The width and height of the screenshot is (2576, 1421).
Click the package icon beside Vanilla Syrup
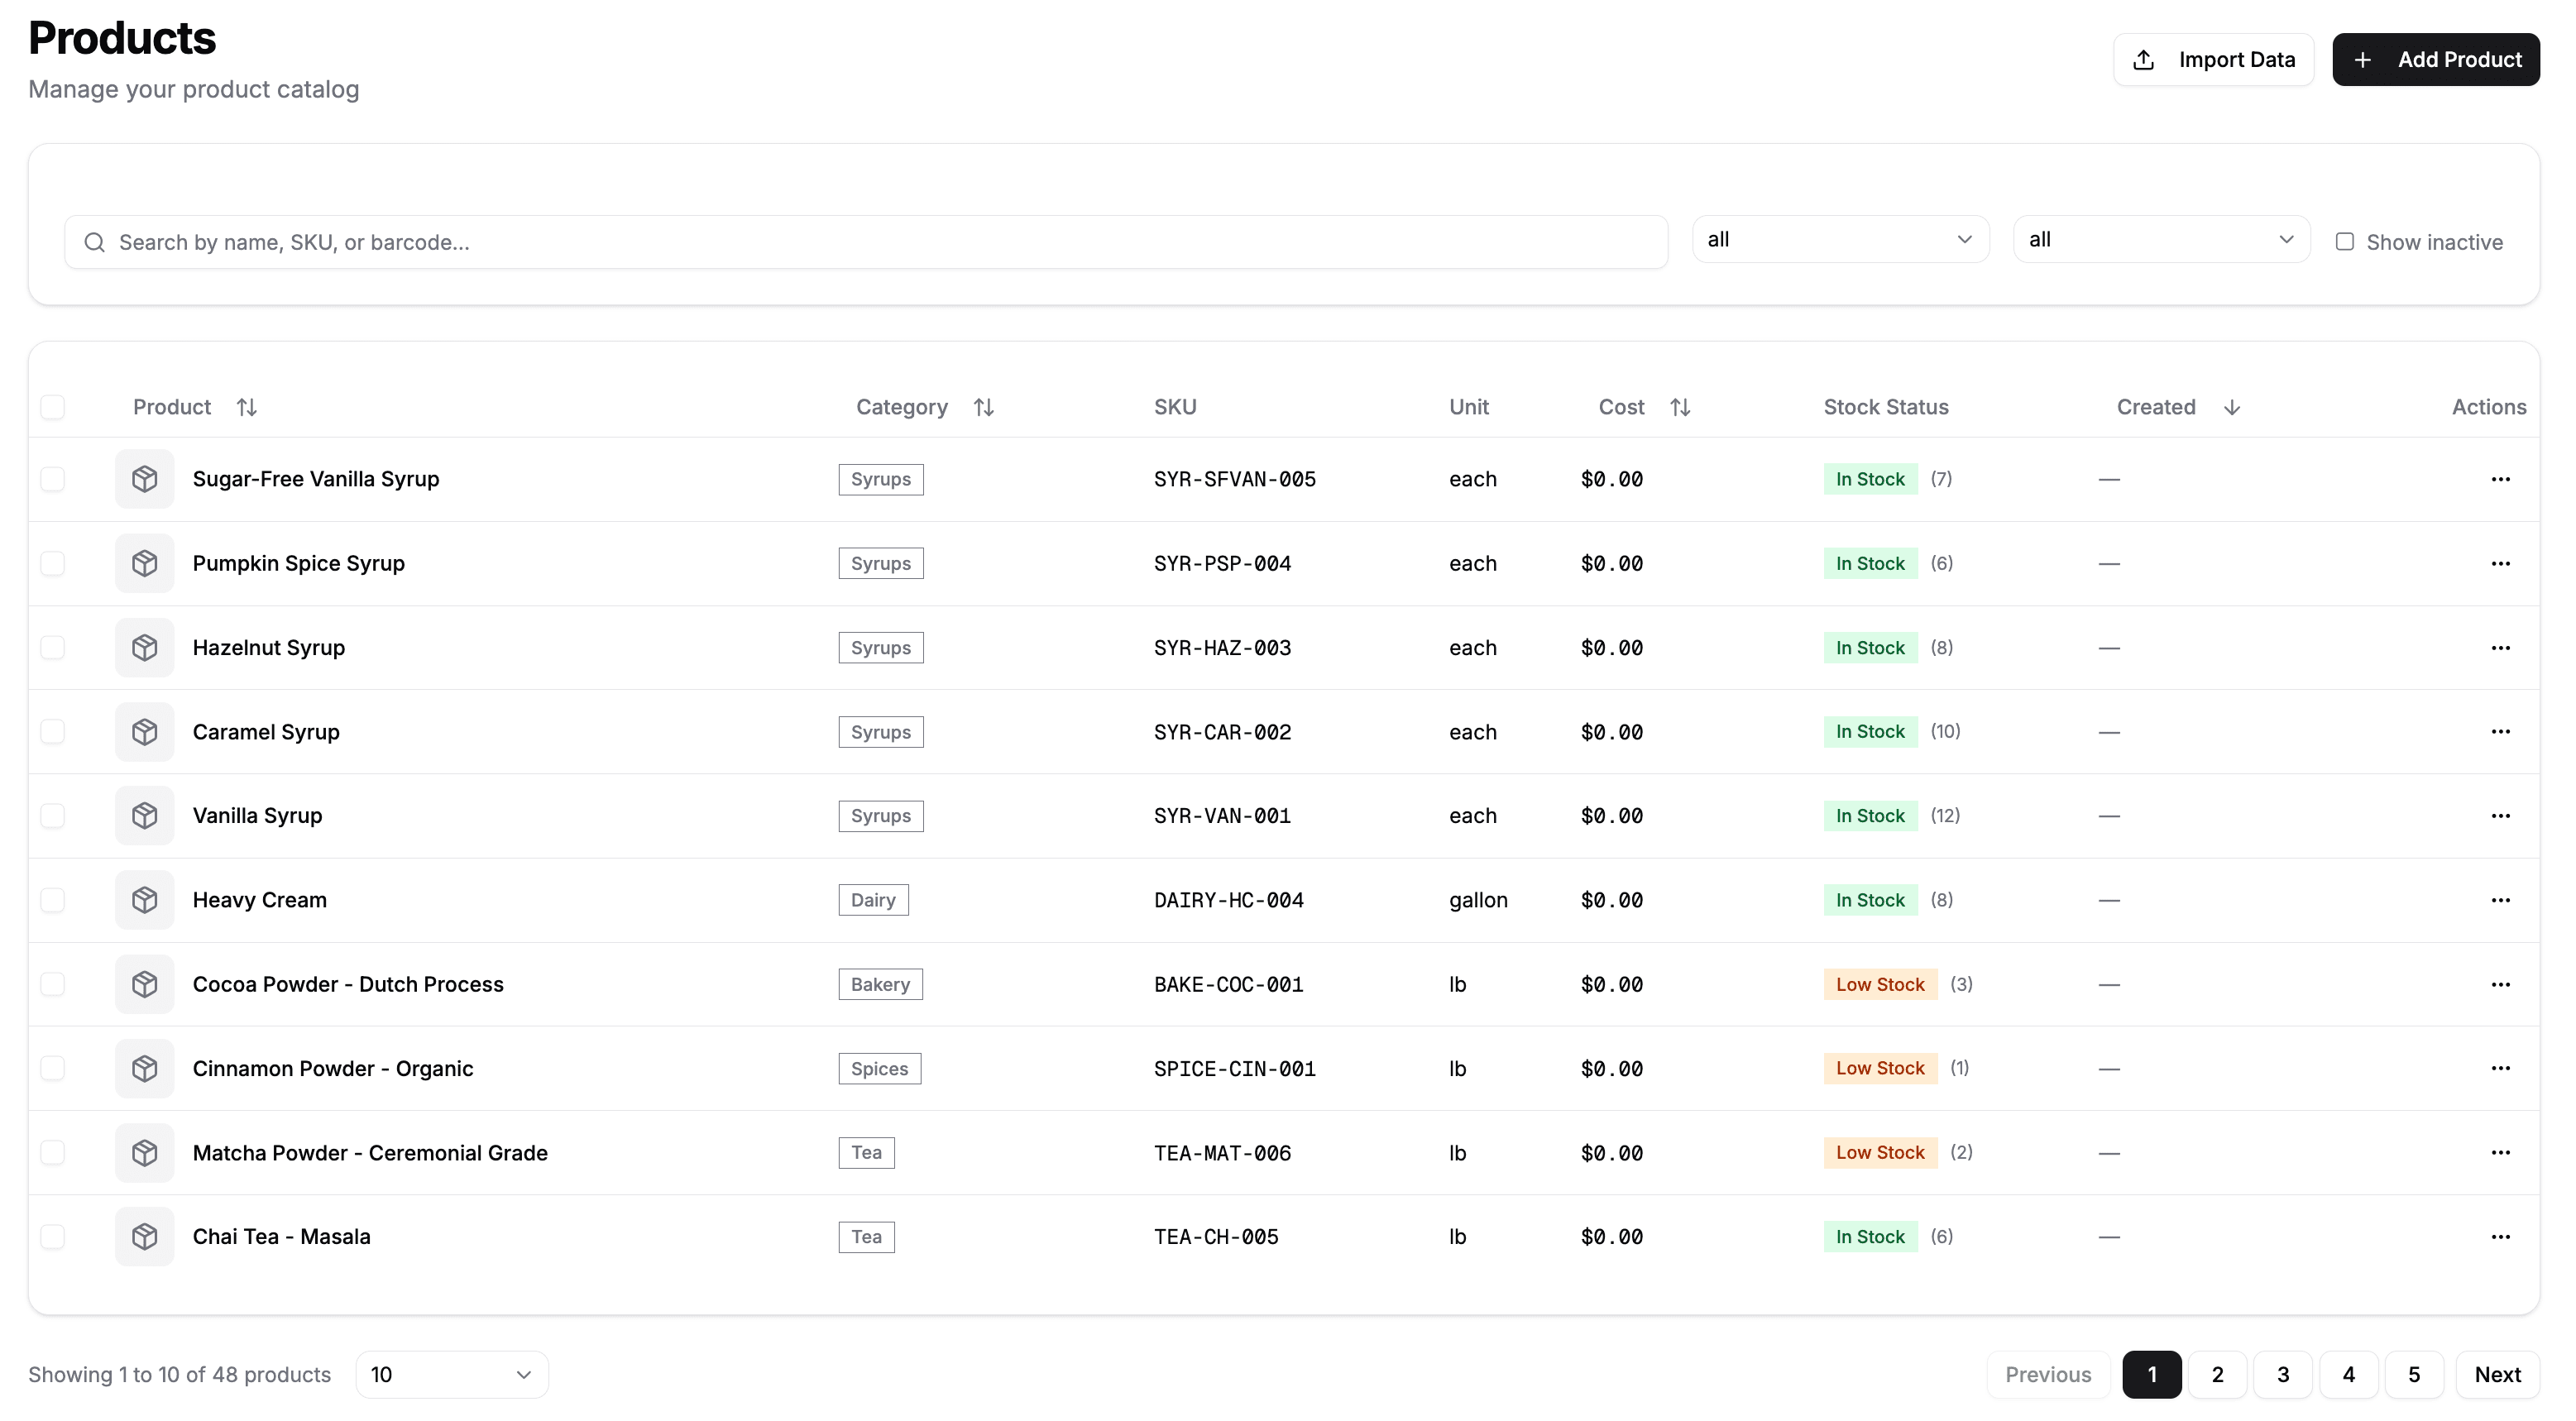click(145, 815)
